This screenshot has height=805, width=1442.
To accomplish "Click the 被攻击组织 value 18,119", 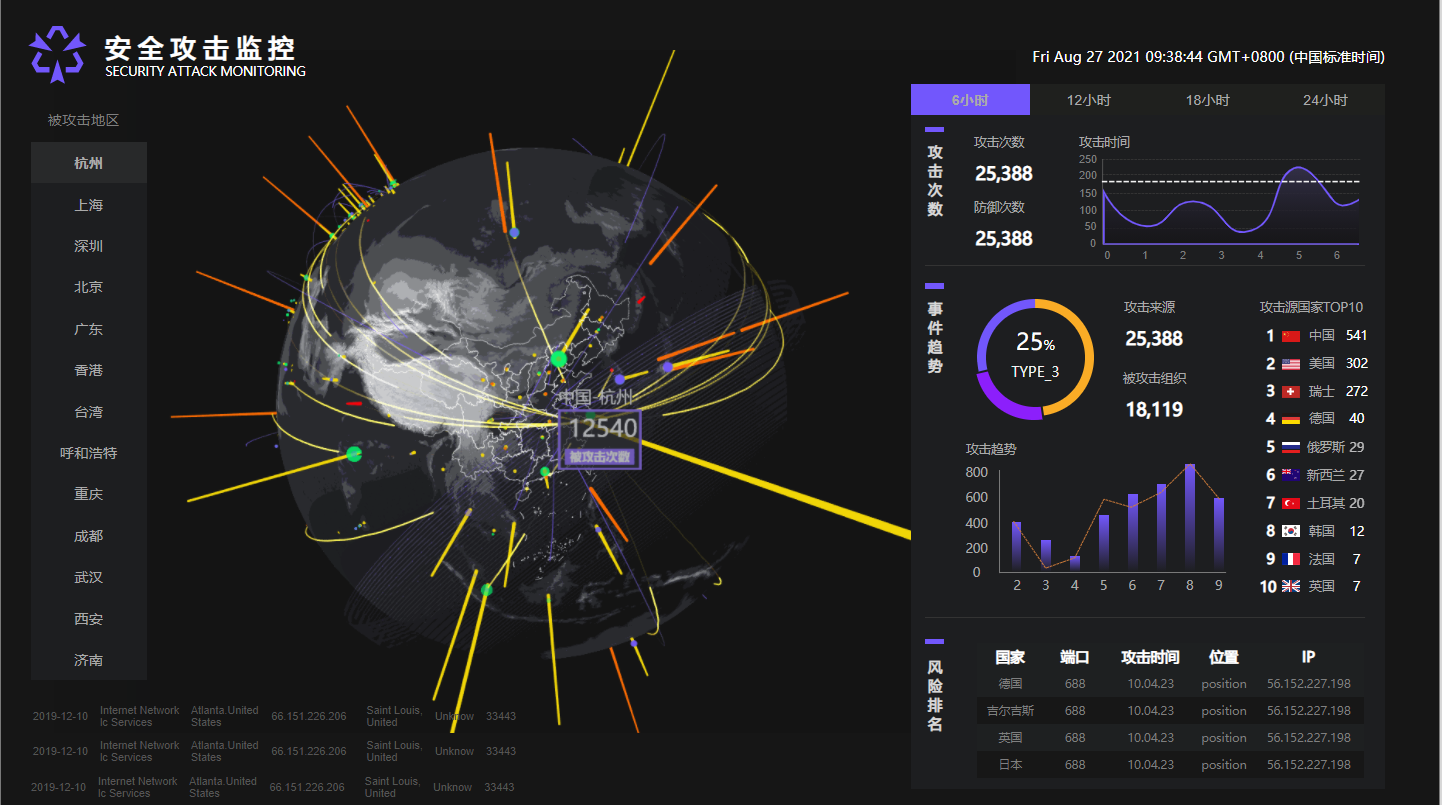I will point(1154,409).
